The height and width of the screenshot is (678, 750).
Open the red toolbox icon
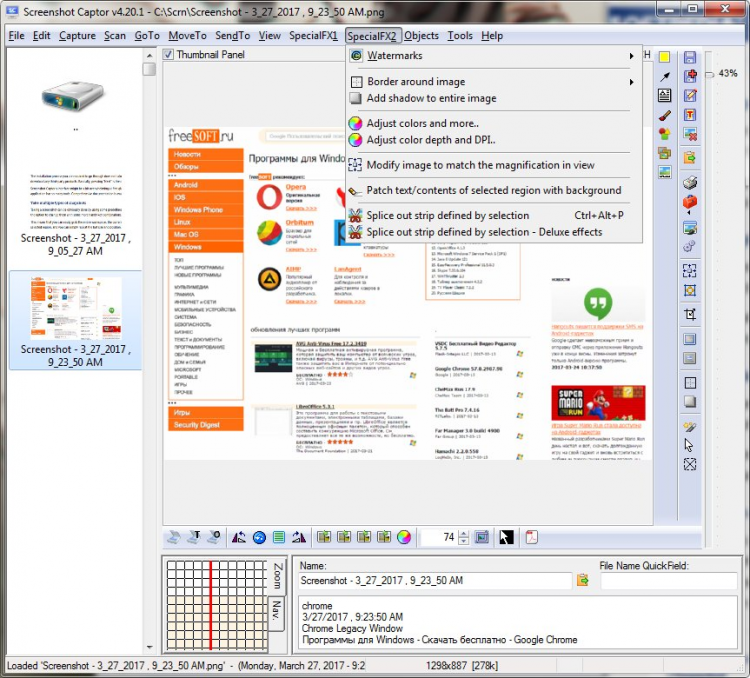pyautogui.click(x=689, y=202)
